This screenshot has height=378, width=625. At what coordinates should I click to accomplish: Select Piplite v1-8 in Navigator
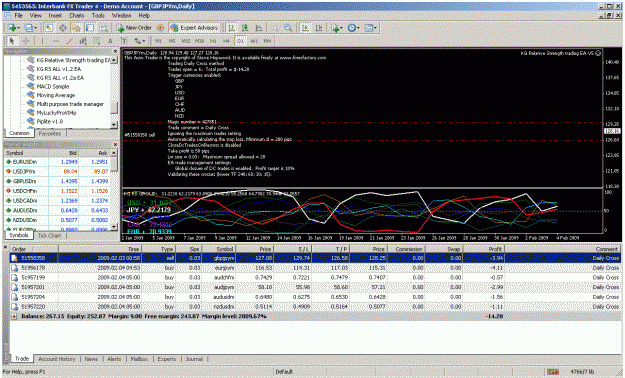coord(50,122)
